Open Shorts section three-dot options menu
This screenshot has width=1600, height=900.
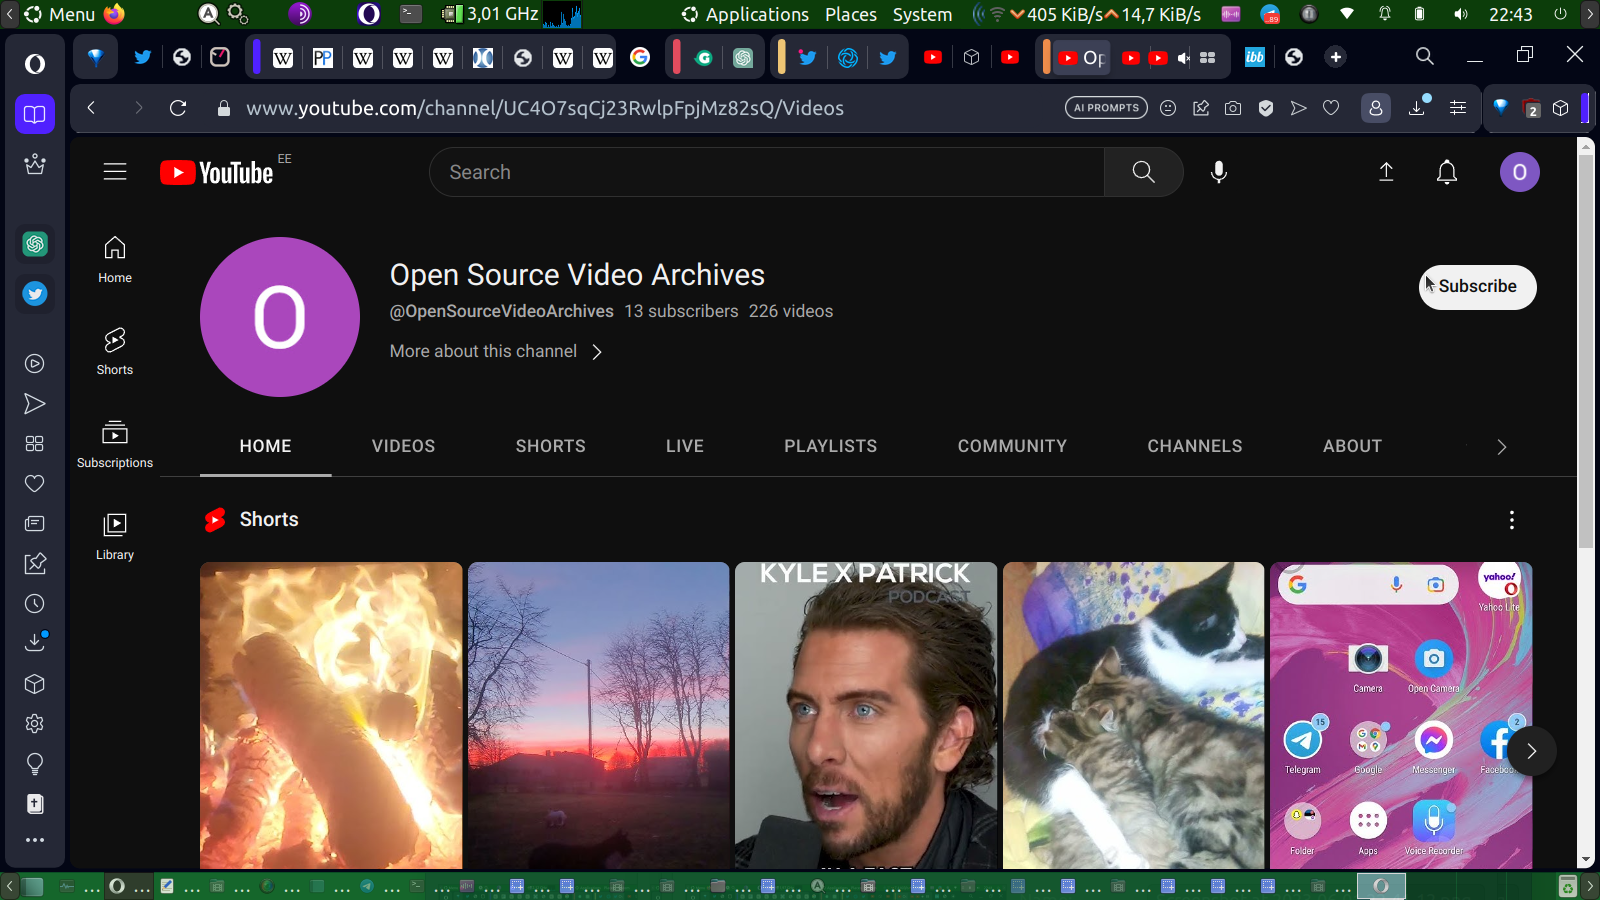(1511, 520)
